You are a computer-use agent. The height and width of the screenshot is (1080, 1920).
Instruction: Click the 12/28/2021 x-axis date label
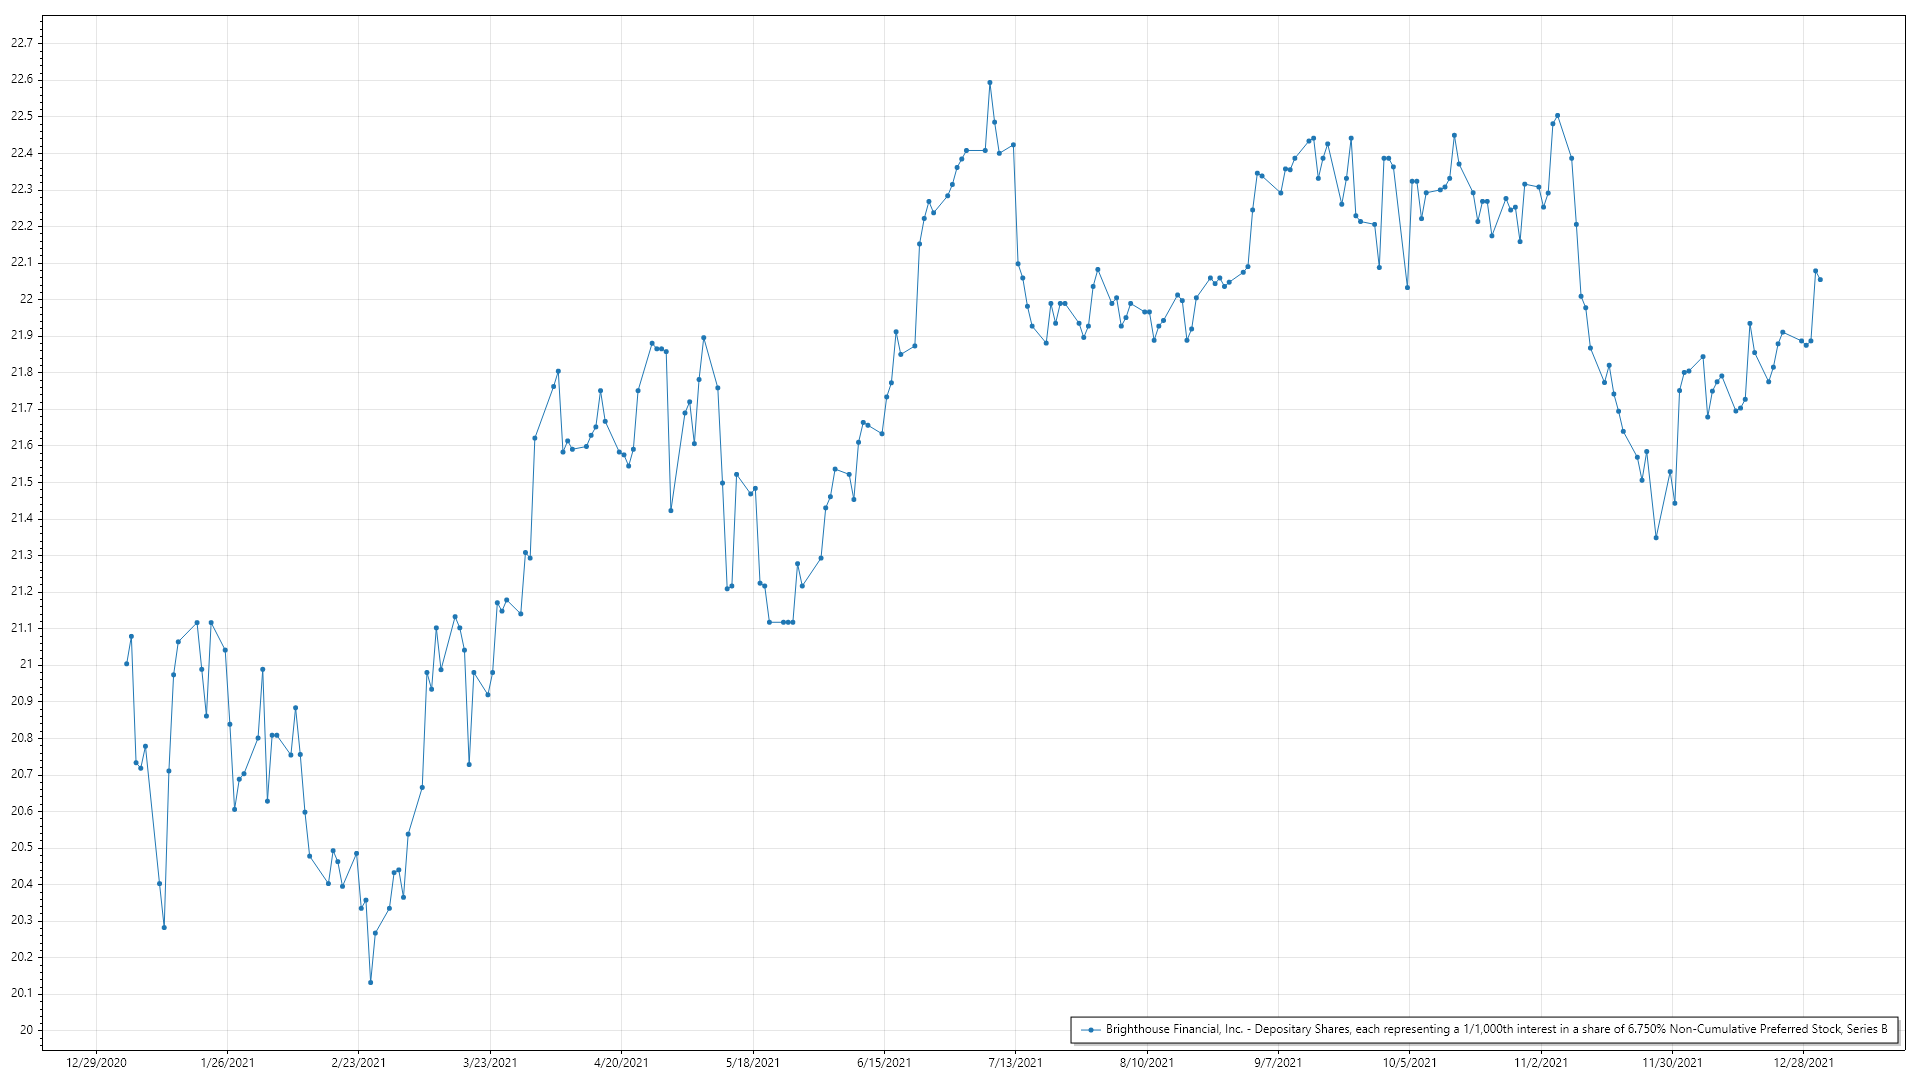coord(1804,1063)
